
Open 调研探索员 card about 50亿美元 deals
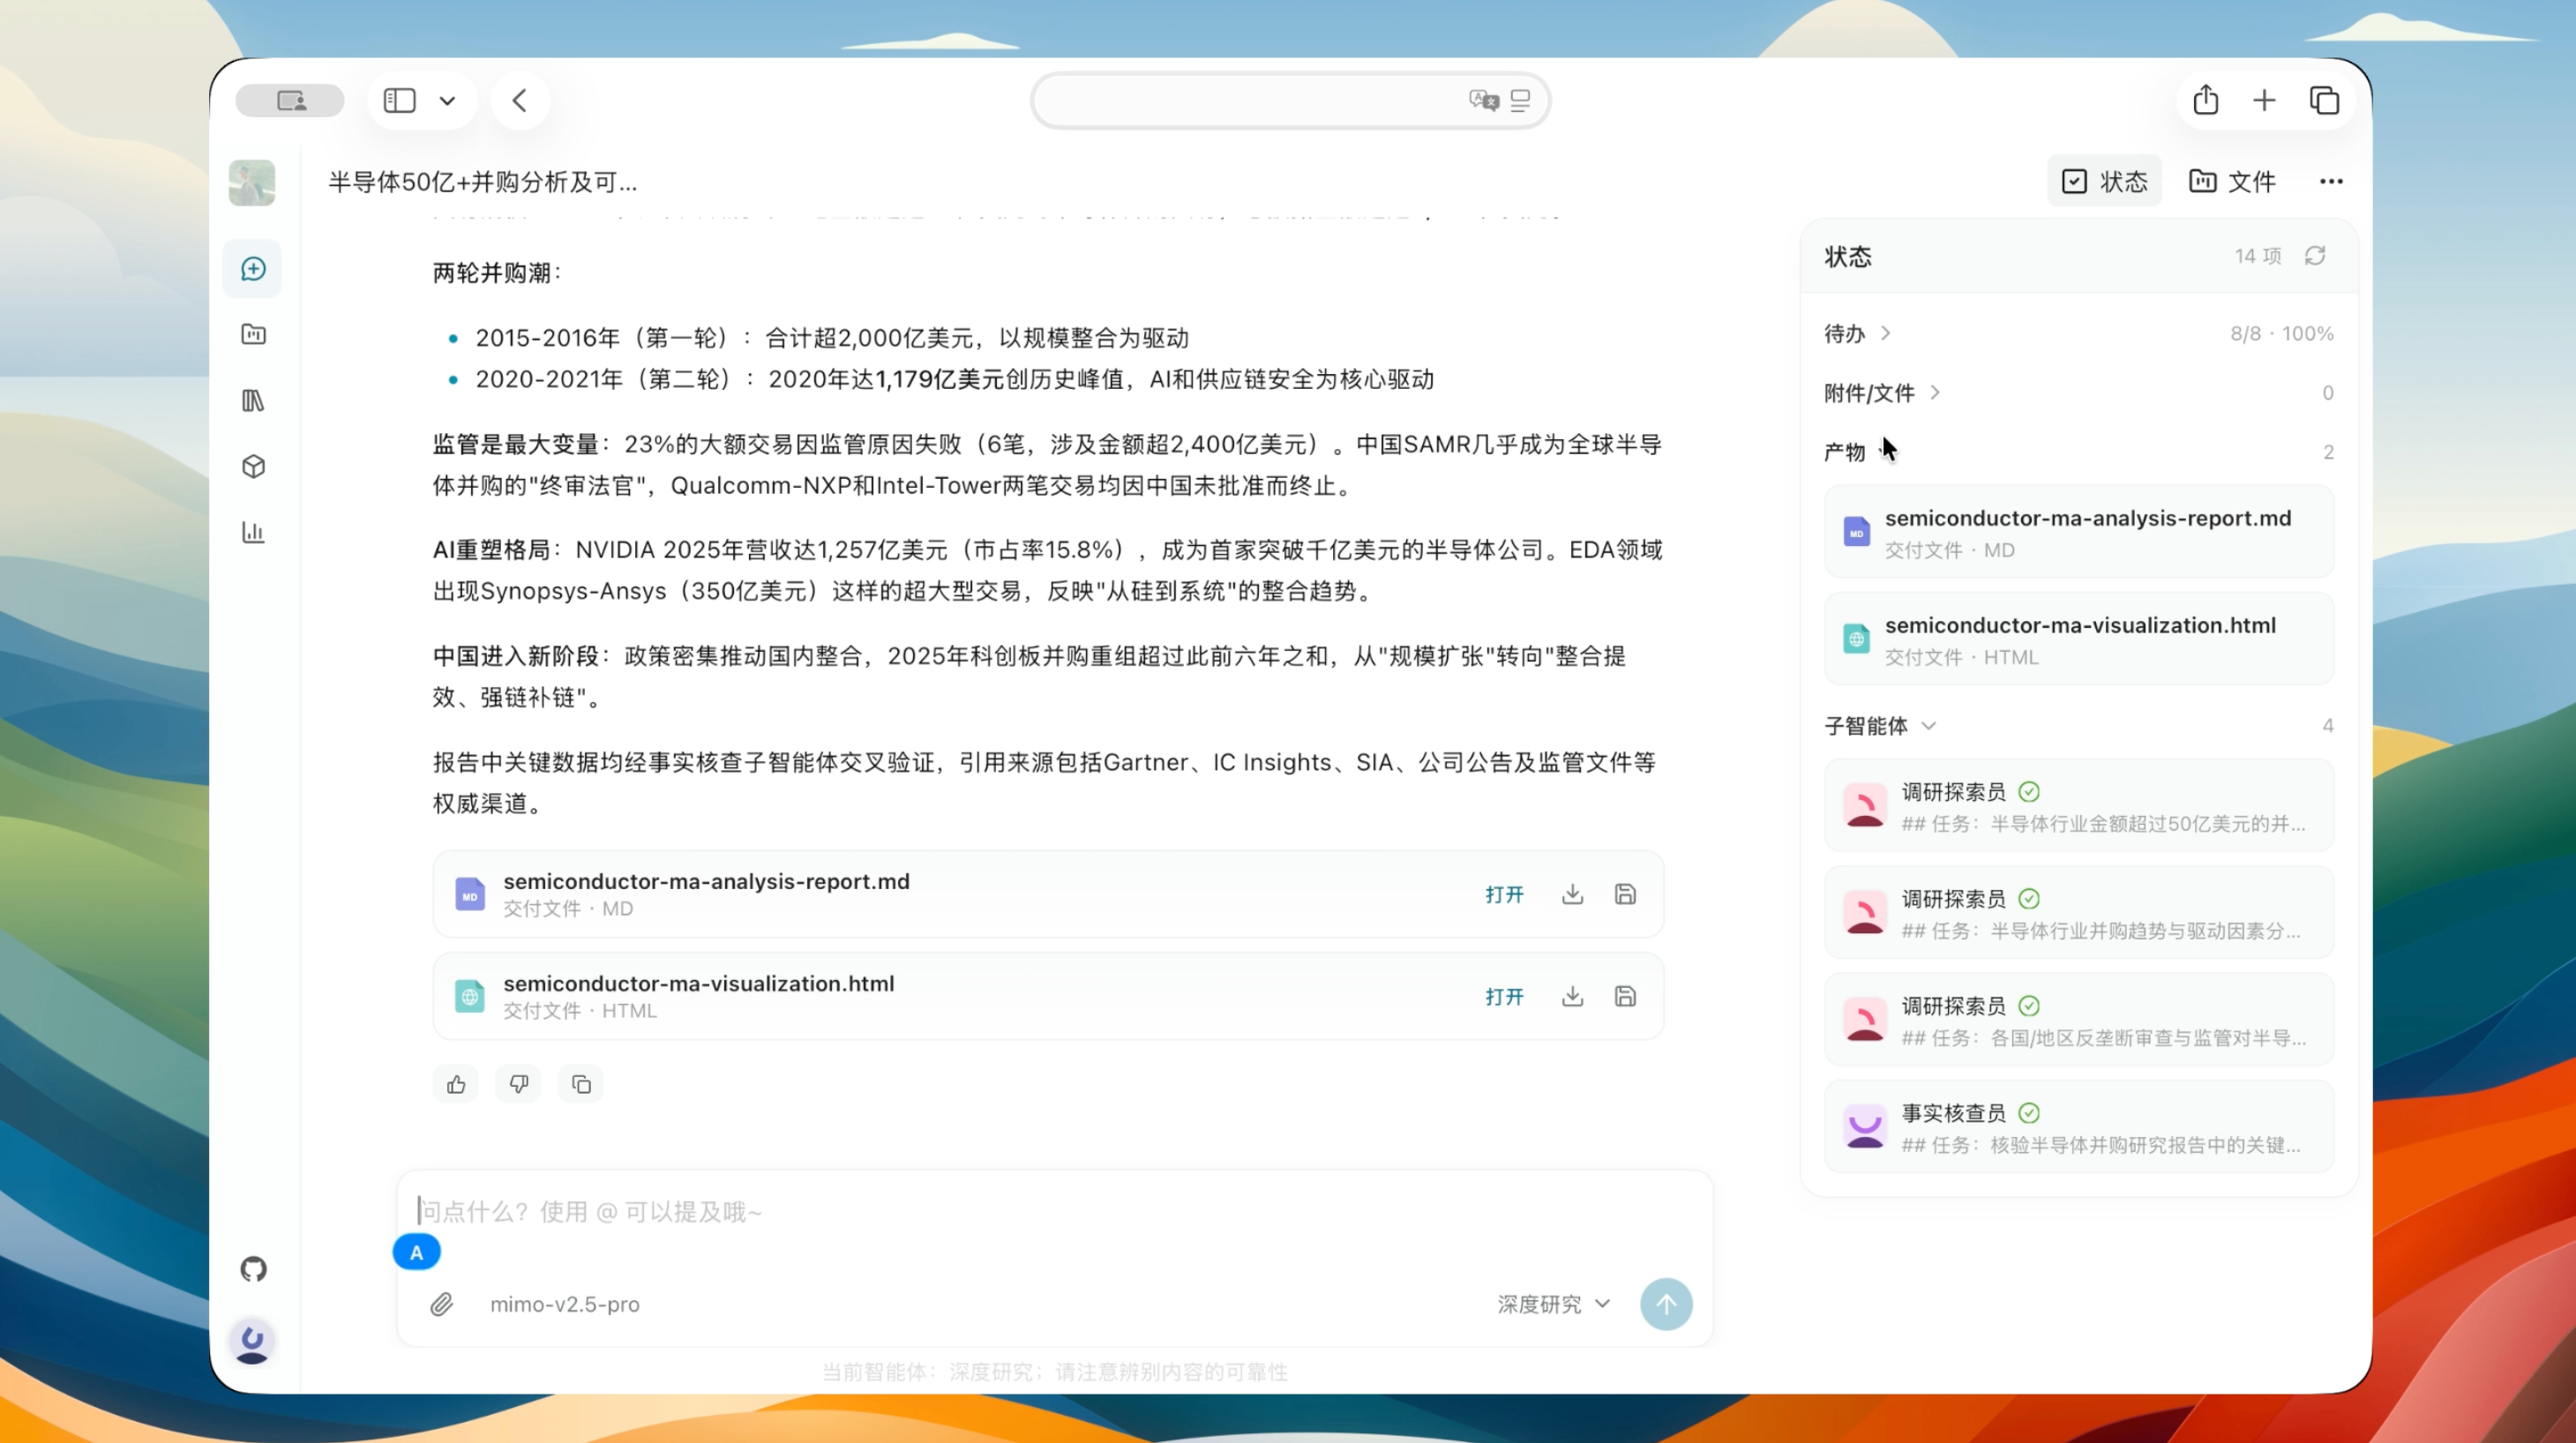click(x=2079, y=806)
